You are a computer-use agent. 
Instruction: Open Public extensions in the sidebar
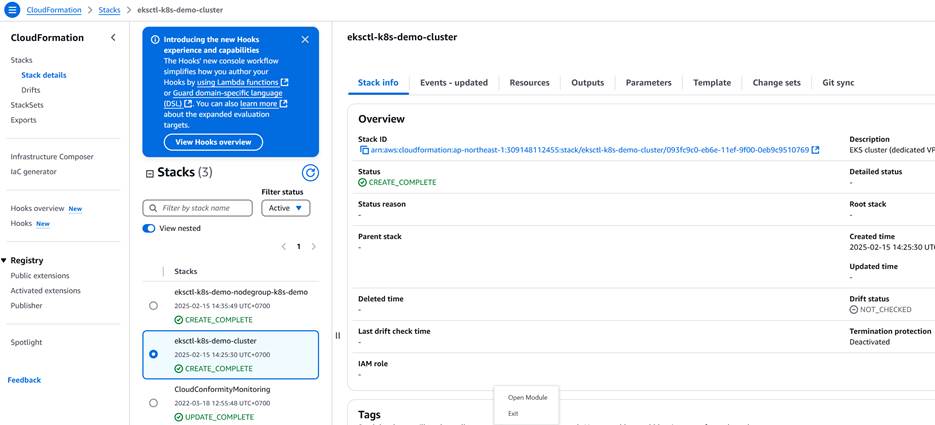click(40, 275)
